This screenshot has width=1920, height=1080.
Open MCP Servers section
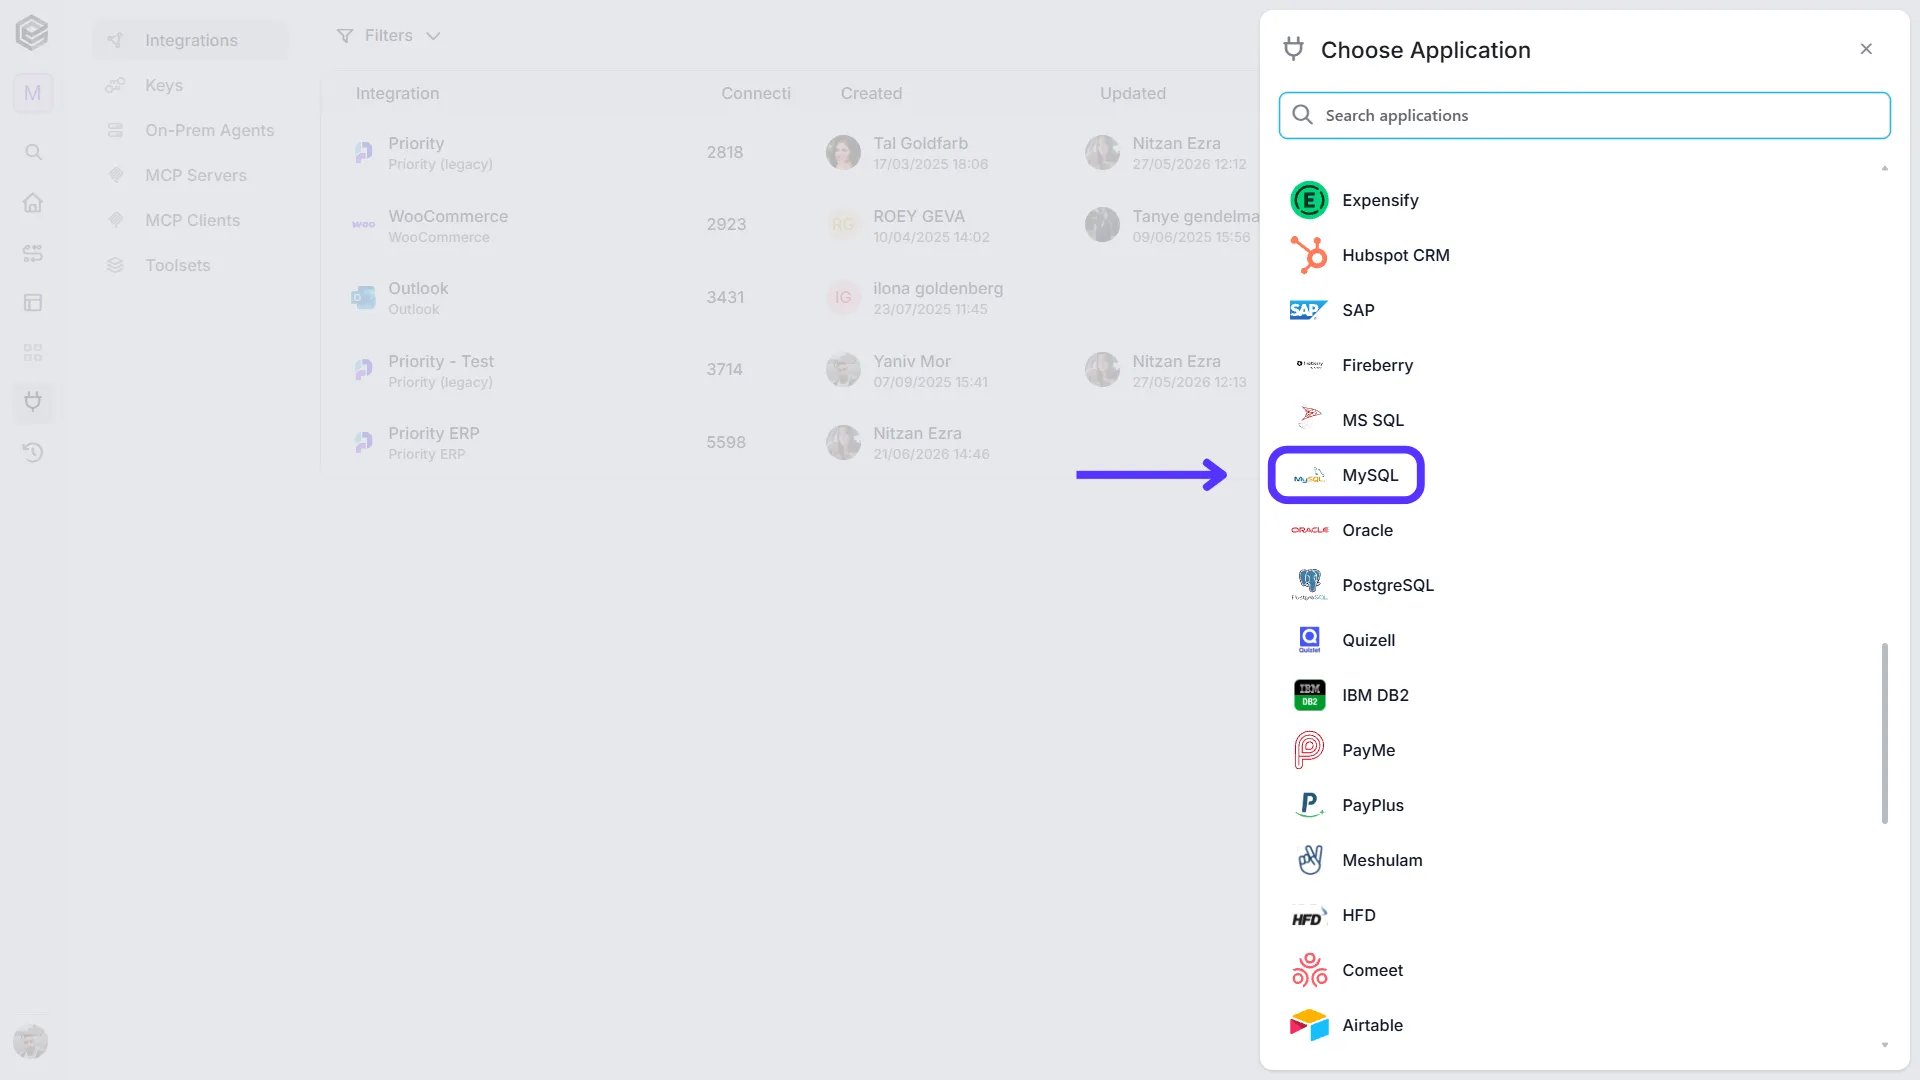coord(190,175)
